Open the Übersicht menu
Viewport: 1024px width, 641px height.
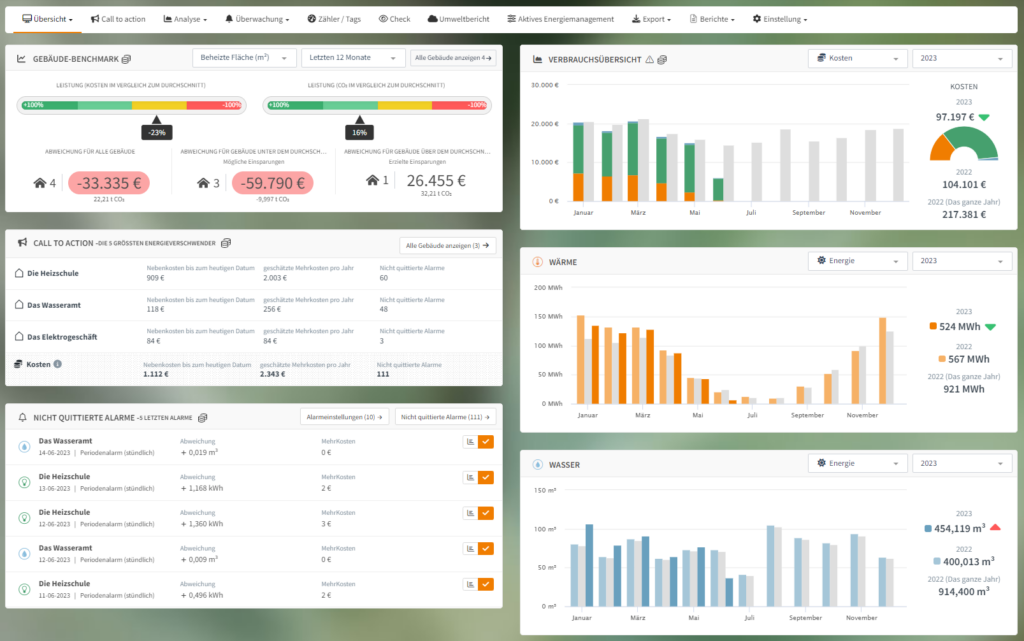click(47, 19)
